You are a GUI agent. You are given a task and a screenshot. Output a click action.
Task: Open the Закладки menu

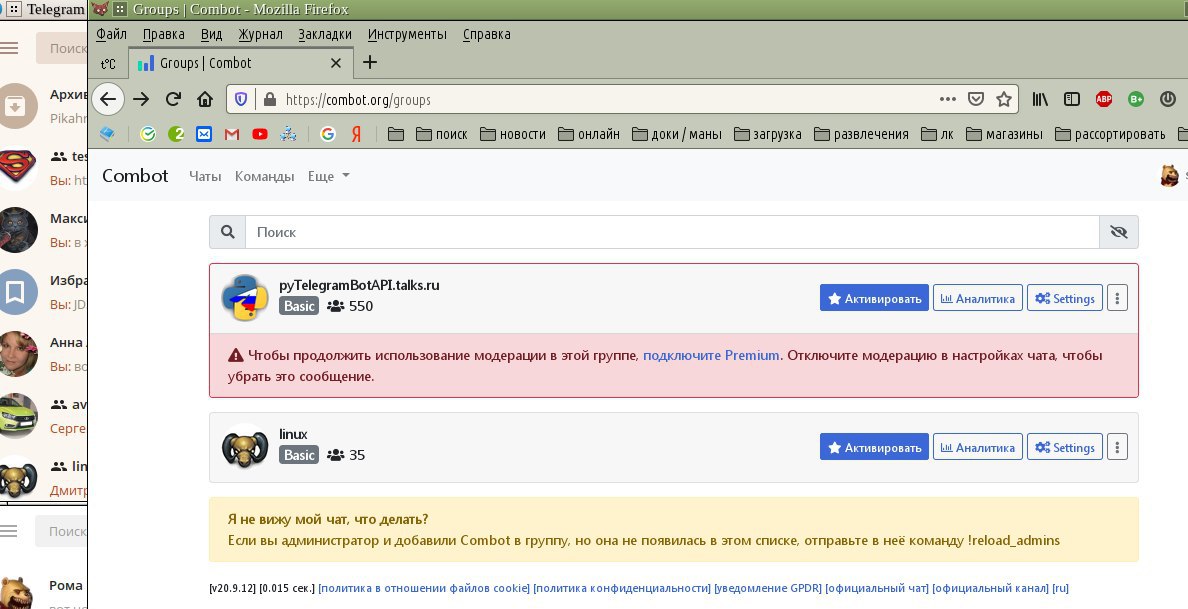coord(325,34)
